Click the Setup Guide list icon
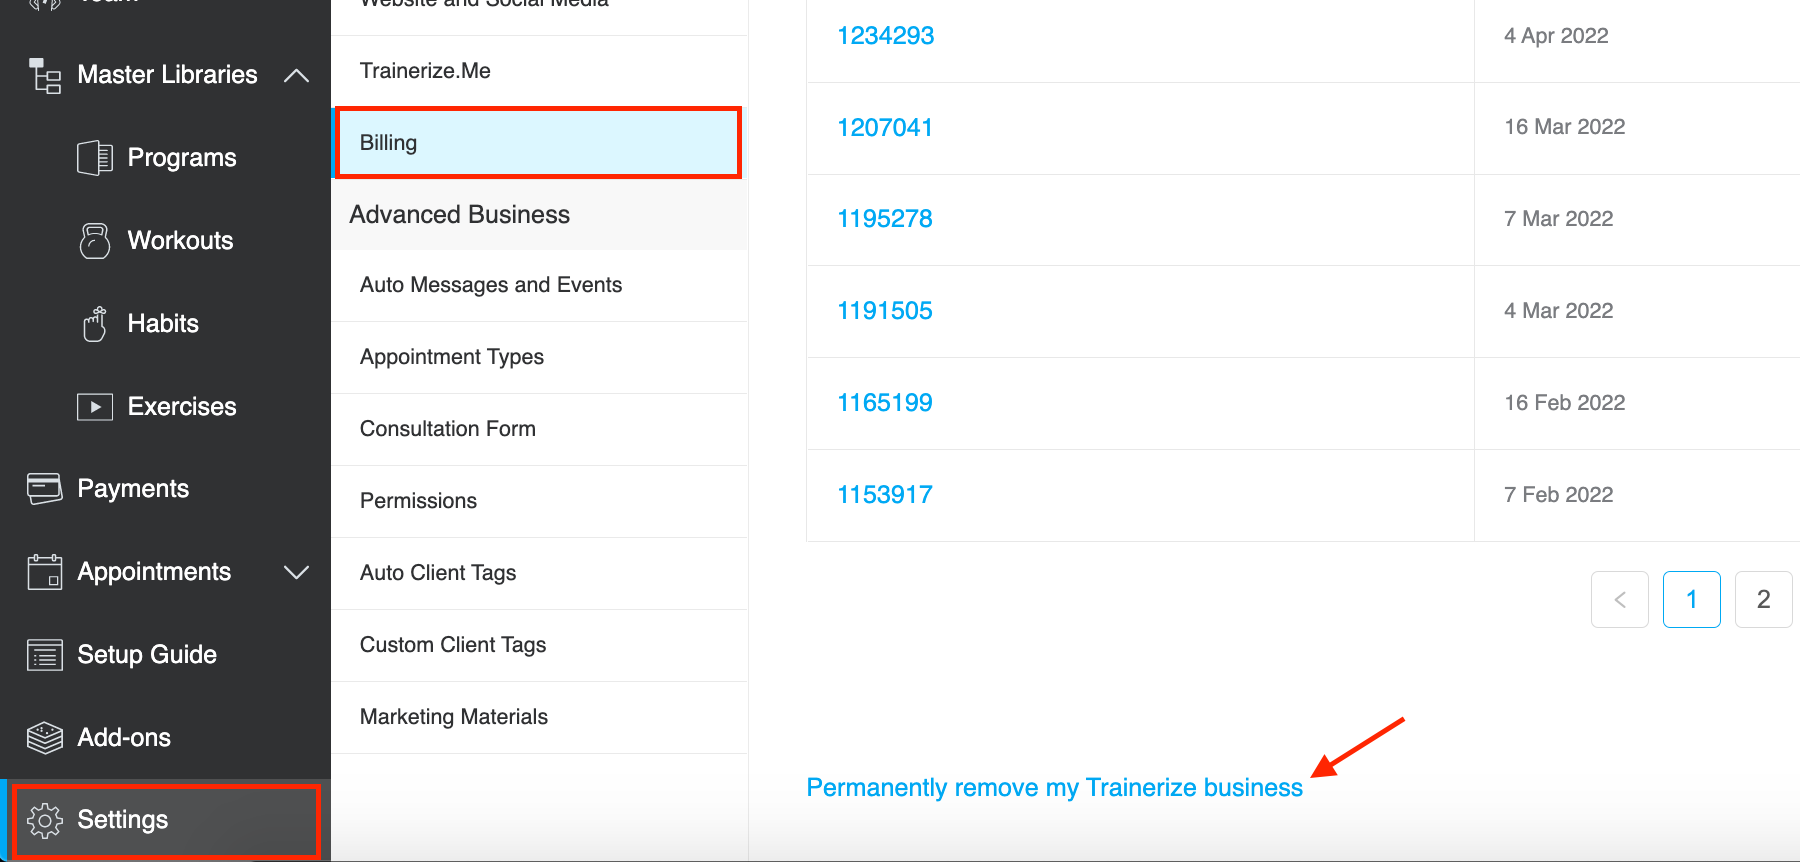 (45, 655)
